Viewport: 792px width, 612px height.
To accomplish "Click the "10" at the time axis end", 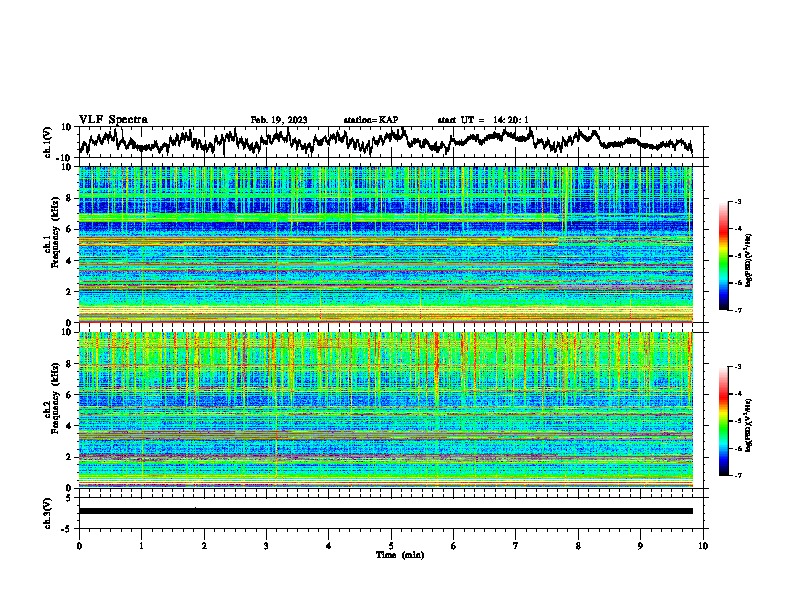I will 703,545.
